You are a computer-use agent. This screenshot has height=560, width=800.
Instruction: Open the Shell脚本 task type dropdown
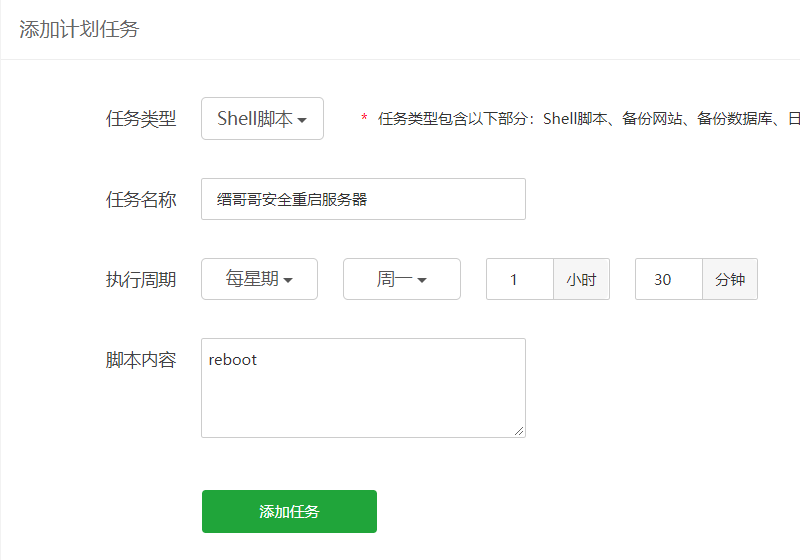[x=262, y=118]
